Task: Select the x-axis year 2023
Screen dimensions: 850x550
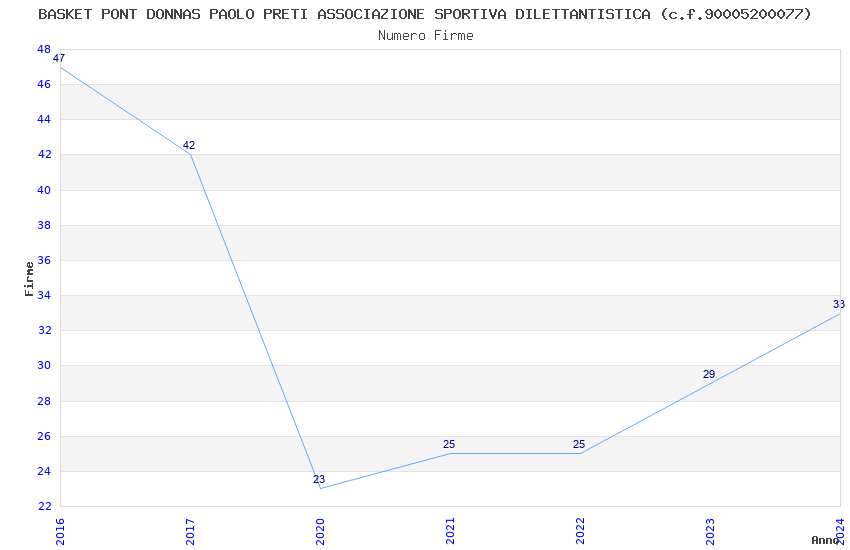Action: click(710, 532)
